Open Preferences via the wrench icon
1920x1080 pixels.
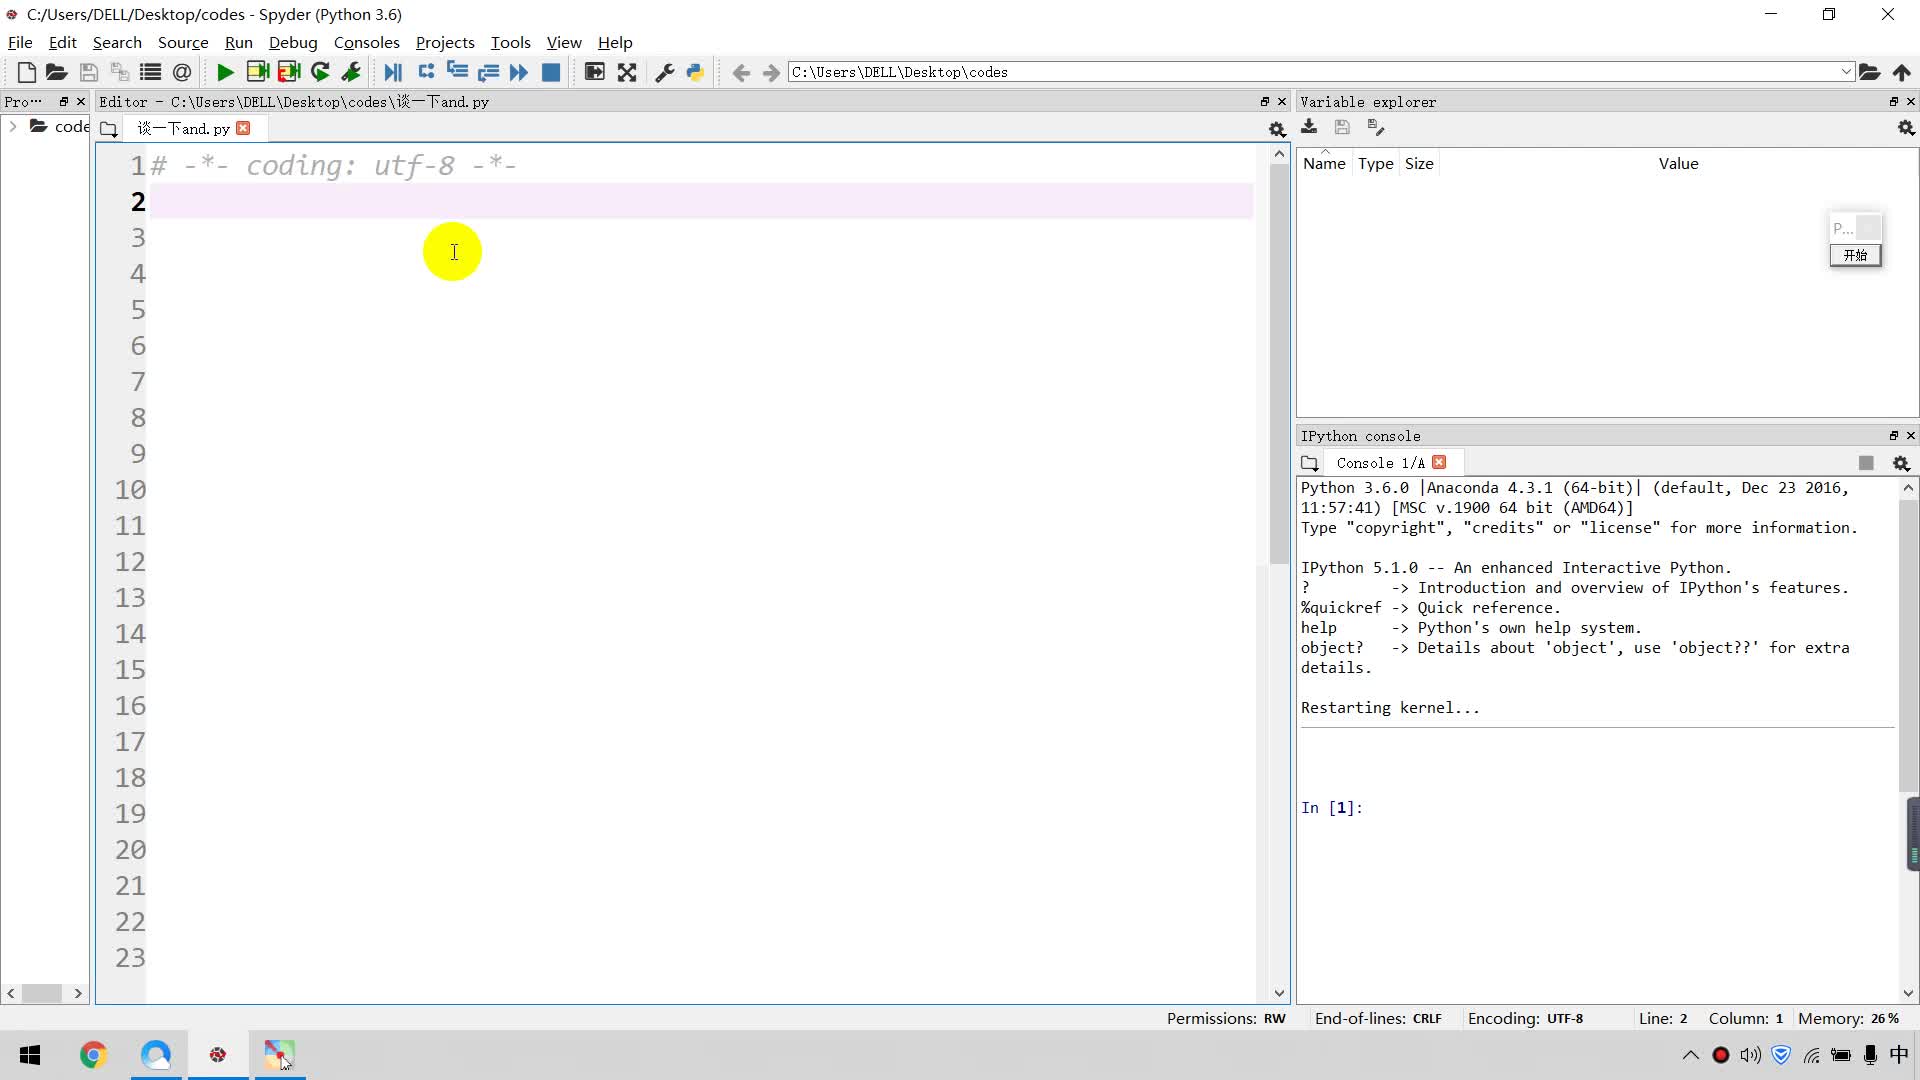[x=664, y=72]
